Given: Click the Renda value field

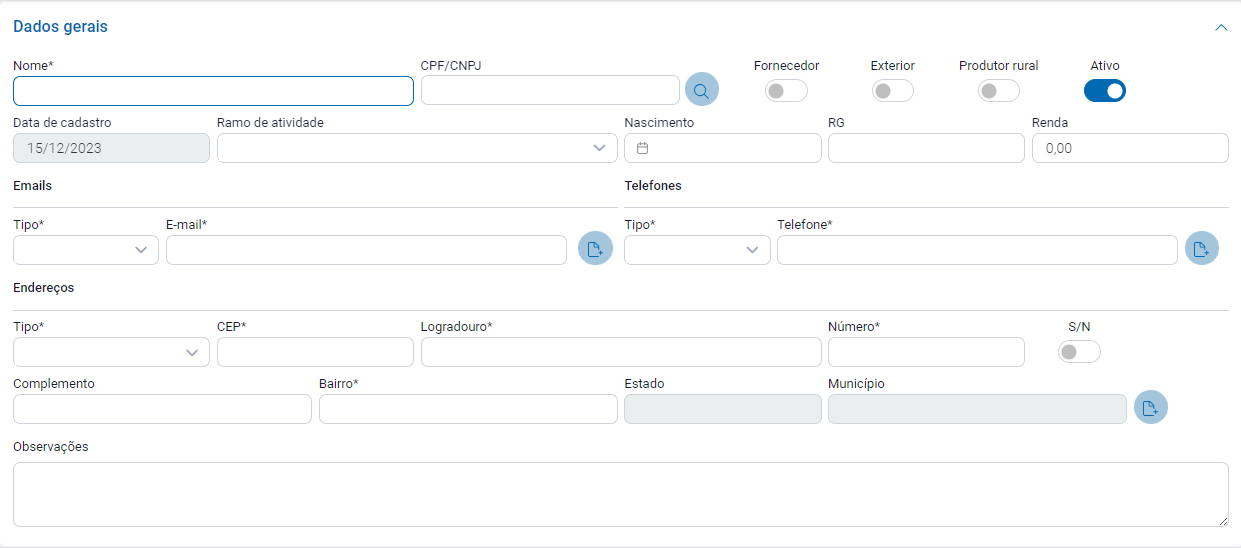Looking at the screenshot, I should pos(1129,148).
